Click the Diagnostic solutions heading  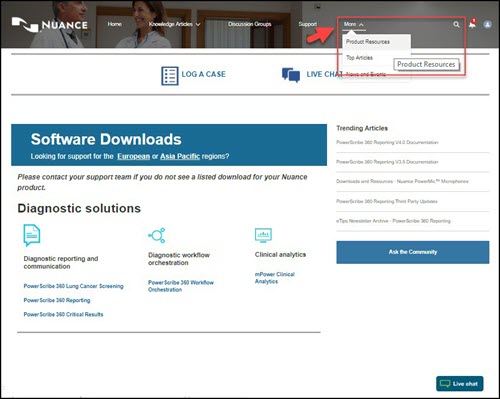coord(79,208)
